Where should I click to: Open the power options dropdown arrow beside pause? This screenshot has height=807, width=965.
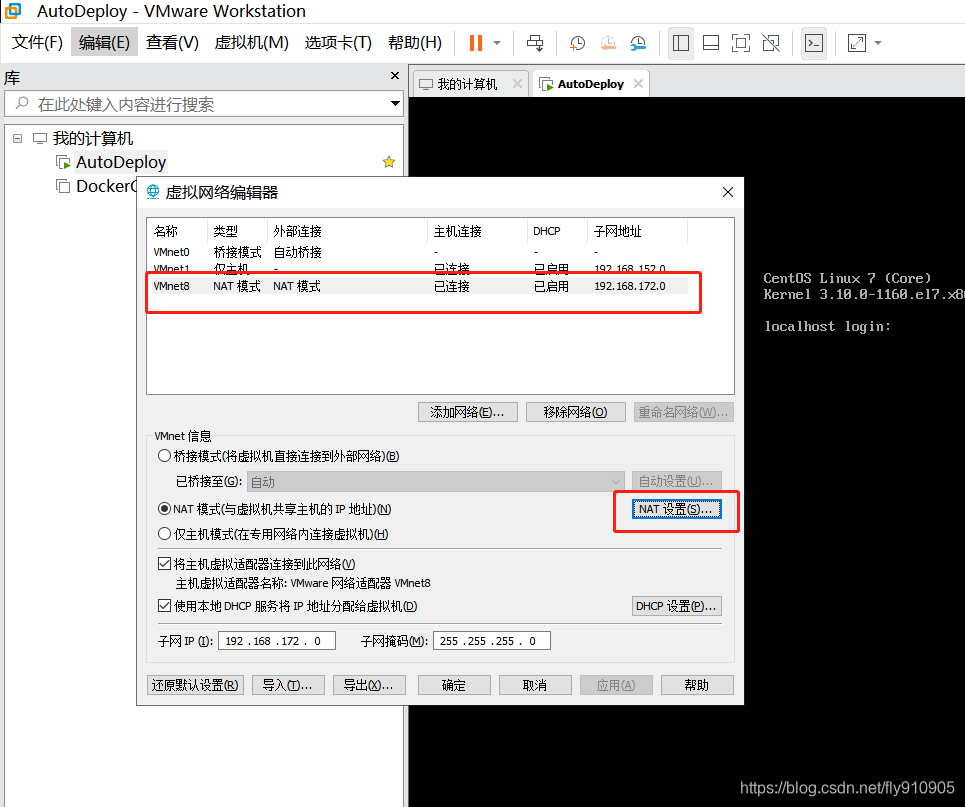click(497, 43)
